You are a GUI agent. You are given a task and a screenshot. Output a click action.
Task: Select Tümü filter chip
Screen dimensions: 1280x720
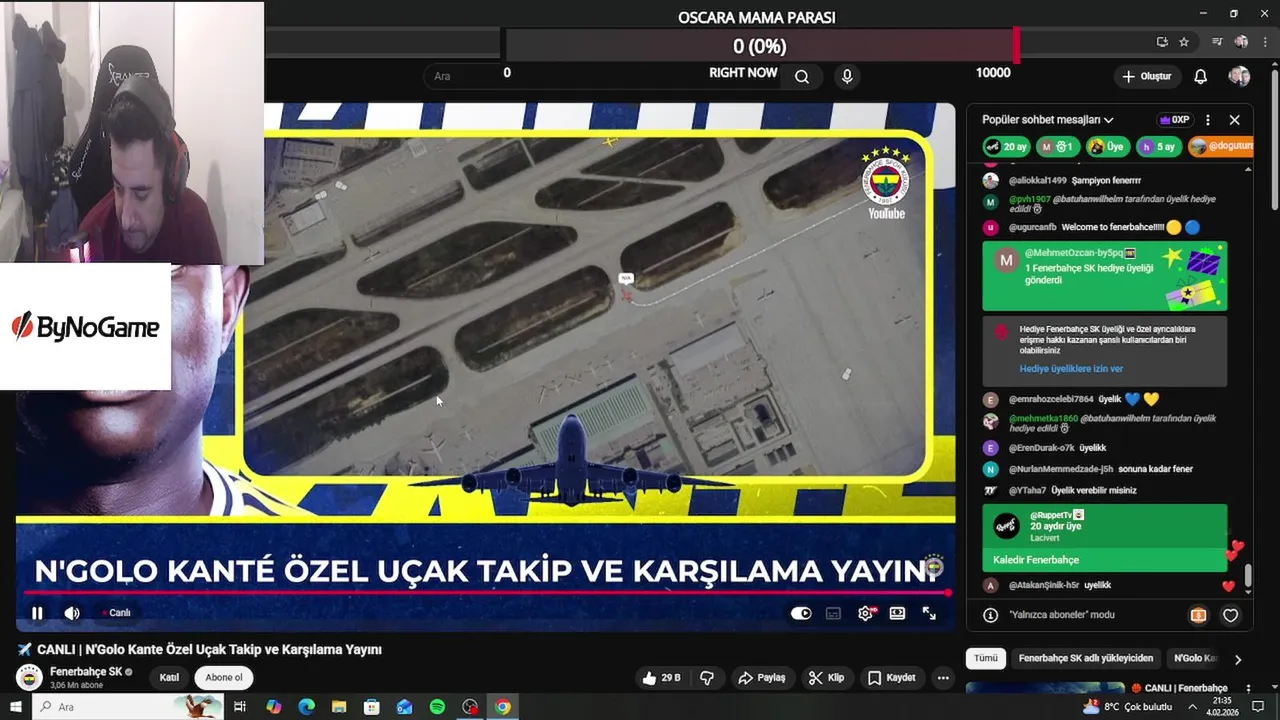coord(986,658)
